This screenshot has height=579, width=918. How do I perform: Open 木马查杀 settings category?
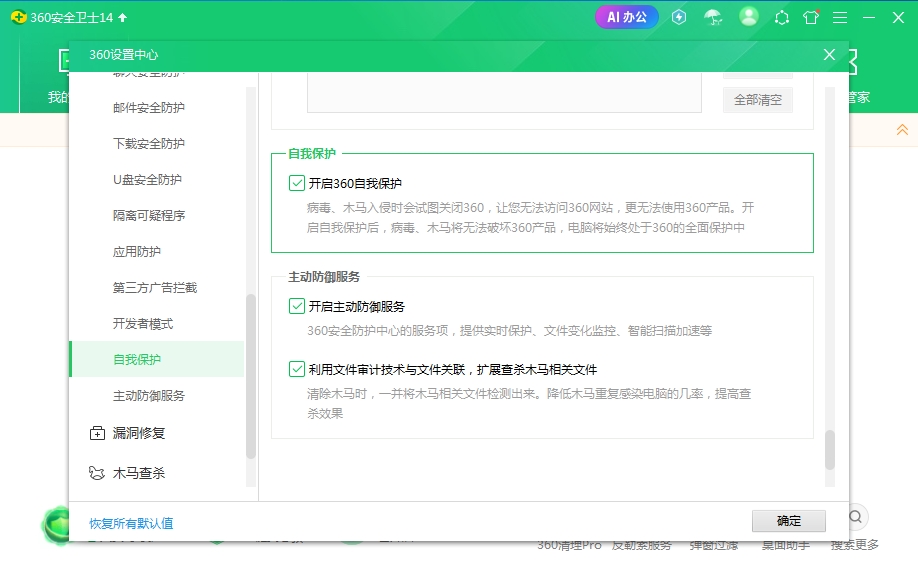[139, 473]
